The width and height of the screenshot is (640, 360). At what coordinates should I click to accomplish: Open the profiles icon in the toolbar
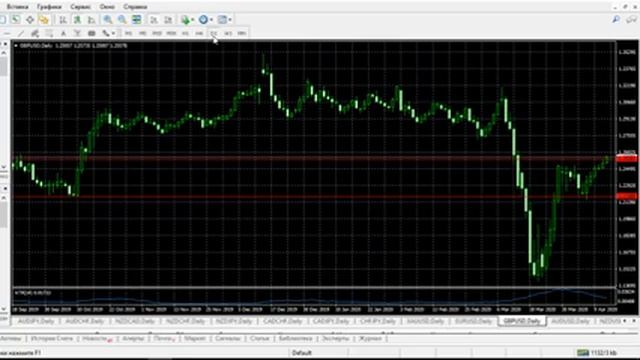click(16, 20)
